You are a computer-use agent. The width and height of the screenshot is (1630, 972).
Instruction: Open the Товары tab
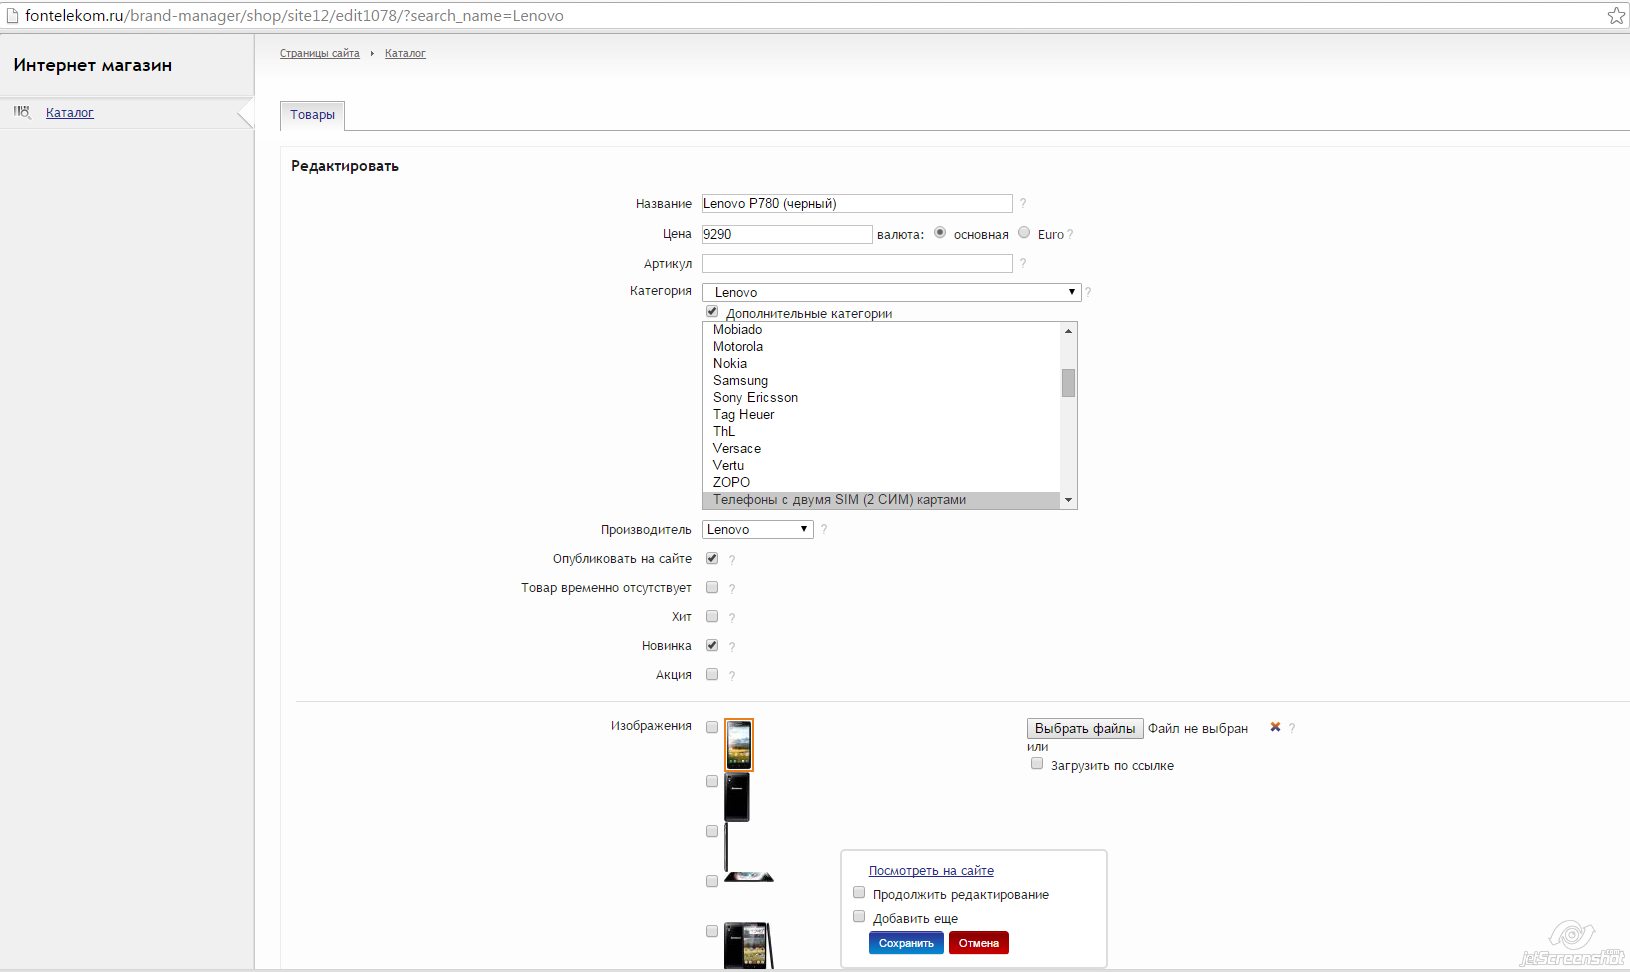coord(312,115)
